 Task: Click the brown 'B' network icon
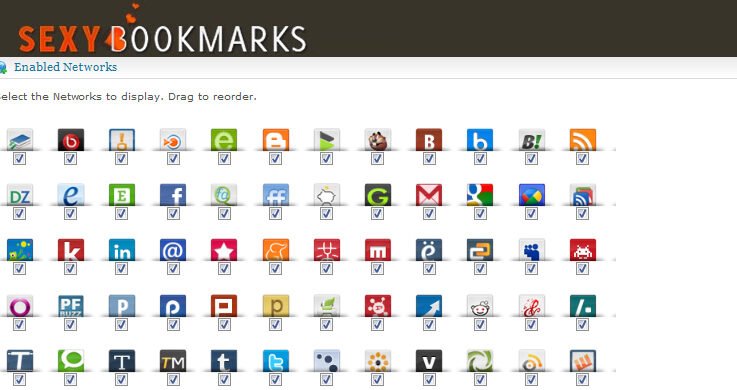pyautogui.click(x=429, y=140)
